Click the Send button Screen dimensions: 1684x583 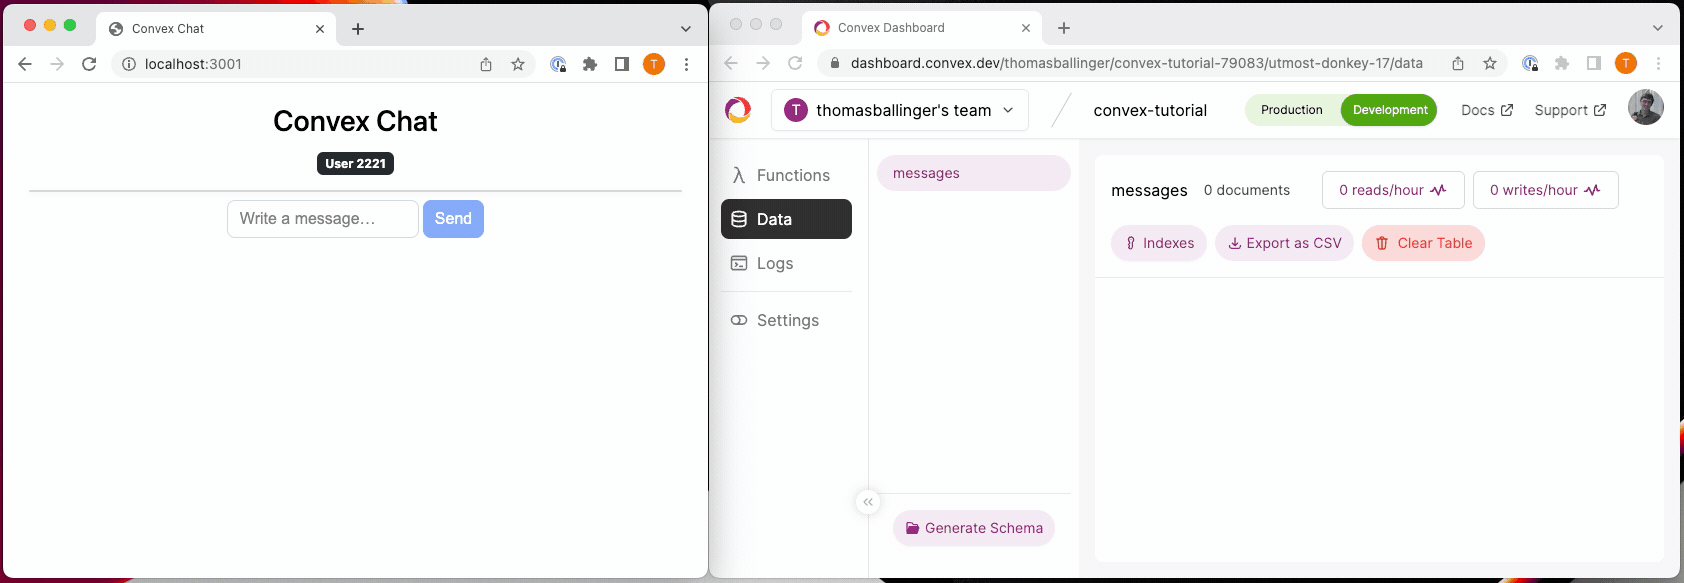click(x=453, y=219)
